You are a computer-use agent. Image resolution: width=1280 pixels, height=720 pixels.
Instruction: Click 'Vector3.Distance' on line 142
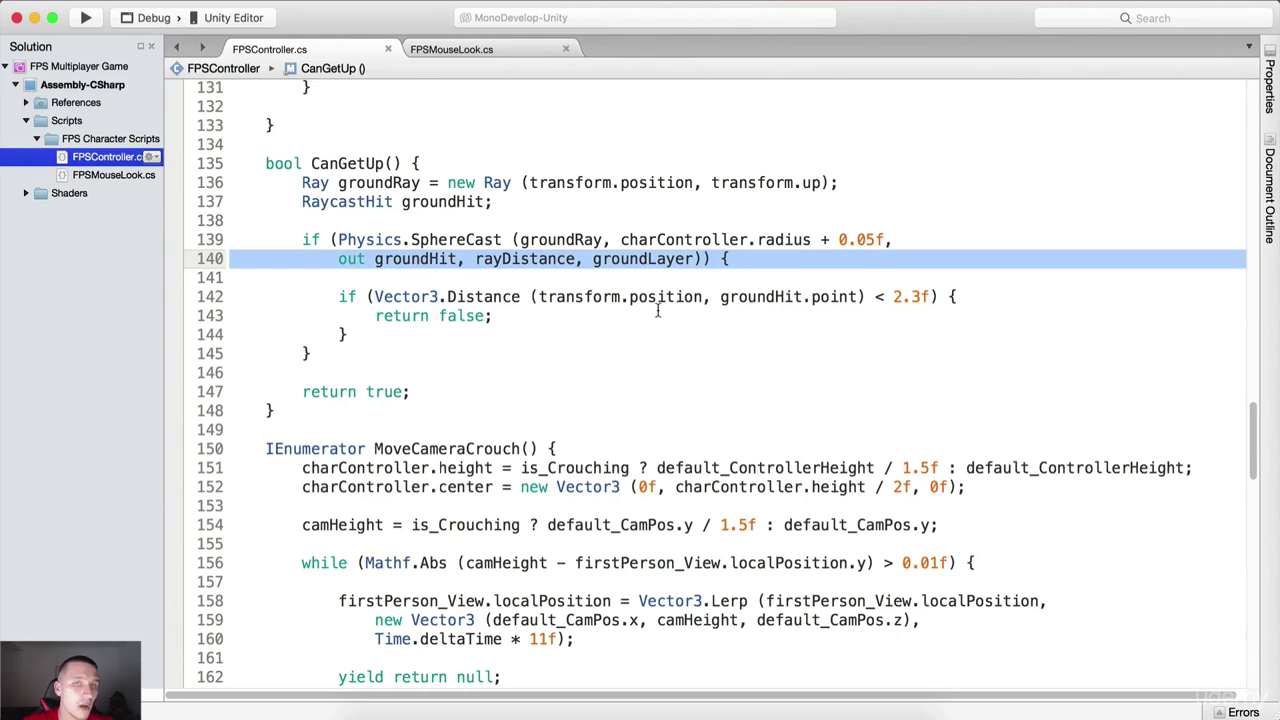point(447,297)
